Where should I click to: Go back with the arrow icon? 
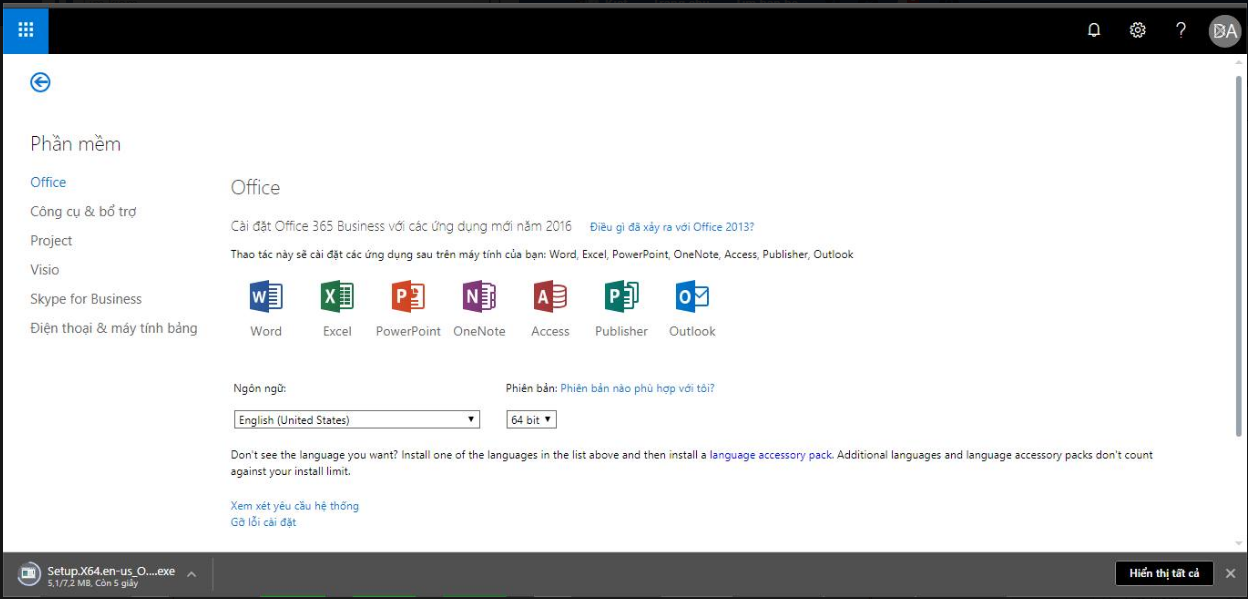pos(40,82)
